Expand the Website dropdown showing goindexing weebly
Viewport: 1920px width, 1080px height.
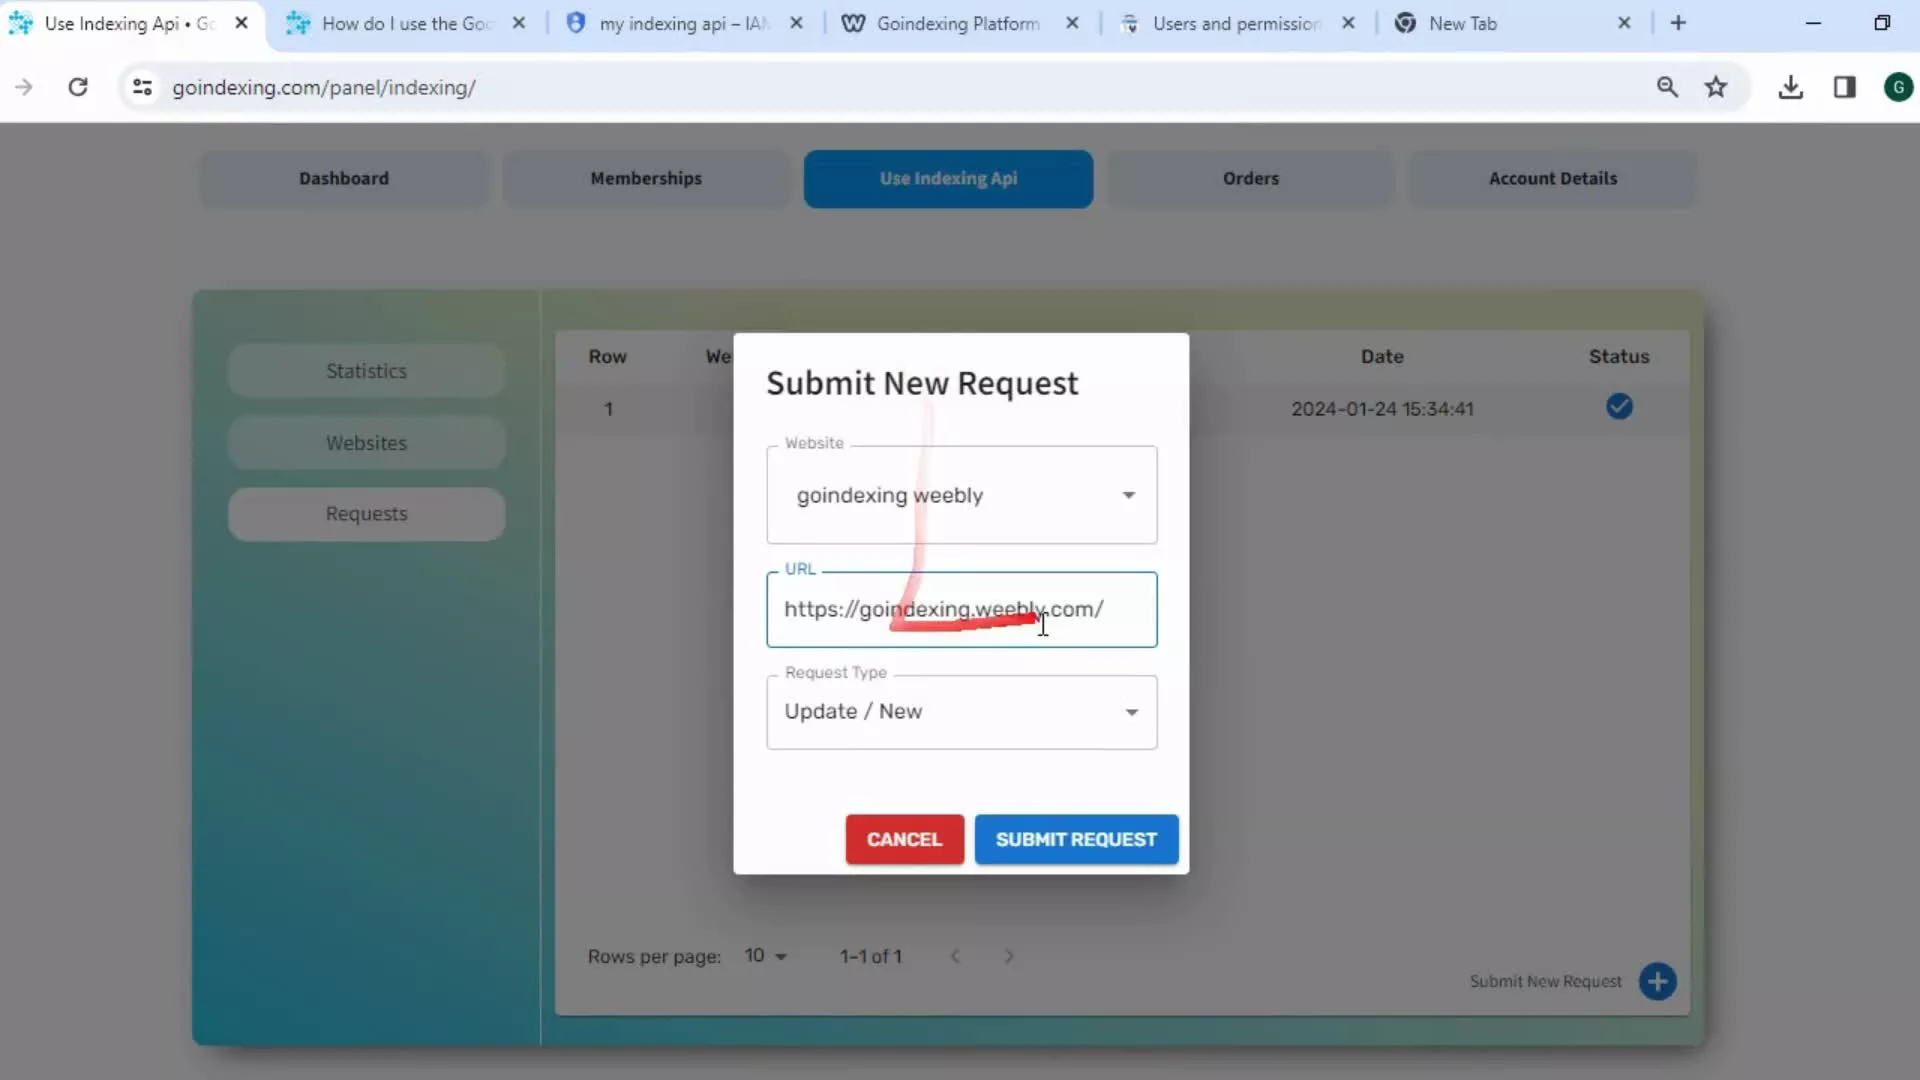pos(961,495)
